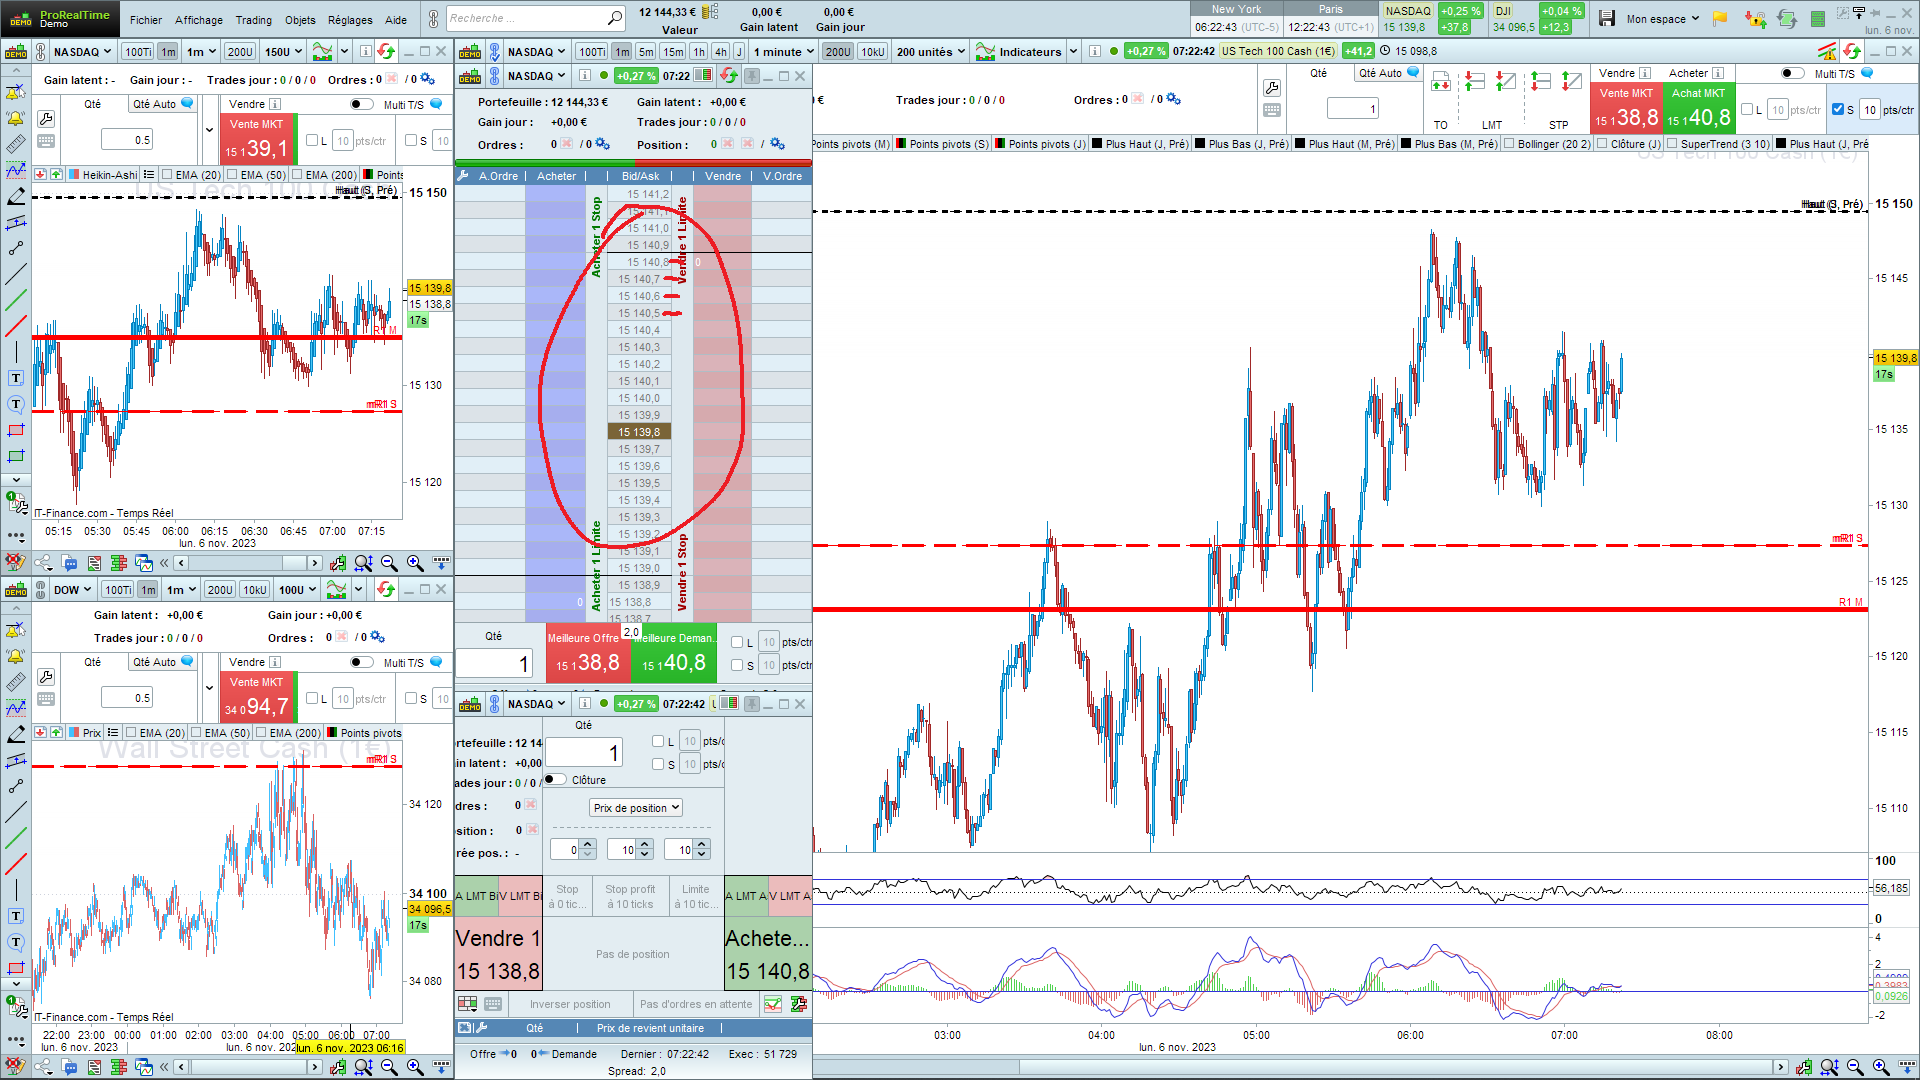1920x1080 pixels.
Task: Click the zoom-in magnifier on main chart
Action: [1880, 1067]
